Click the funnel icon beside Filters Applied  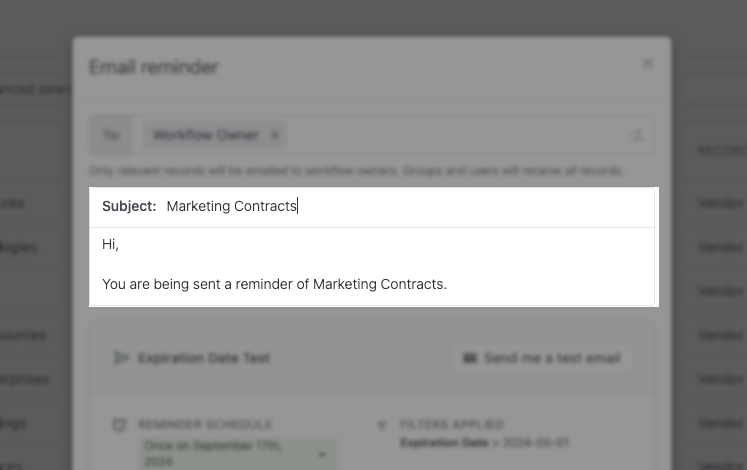[x=382, y=425]
